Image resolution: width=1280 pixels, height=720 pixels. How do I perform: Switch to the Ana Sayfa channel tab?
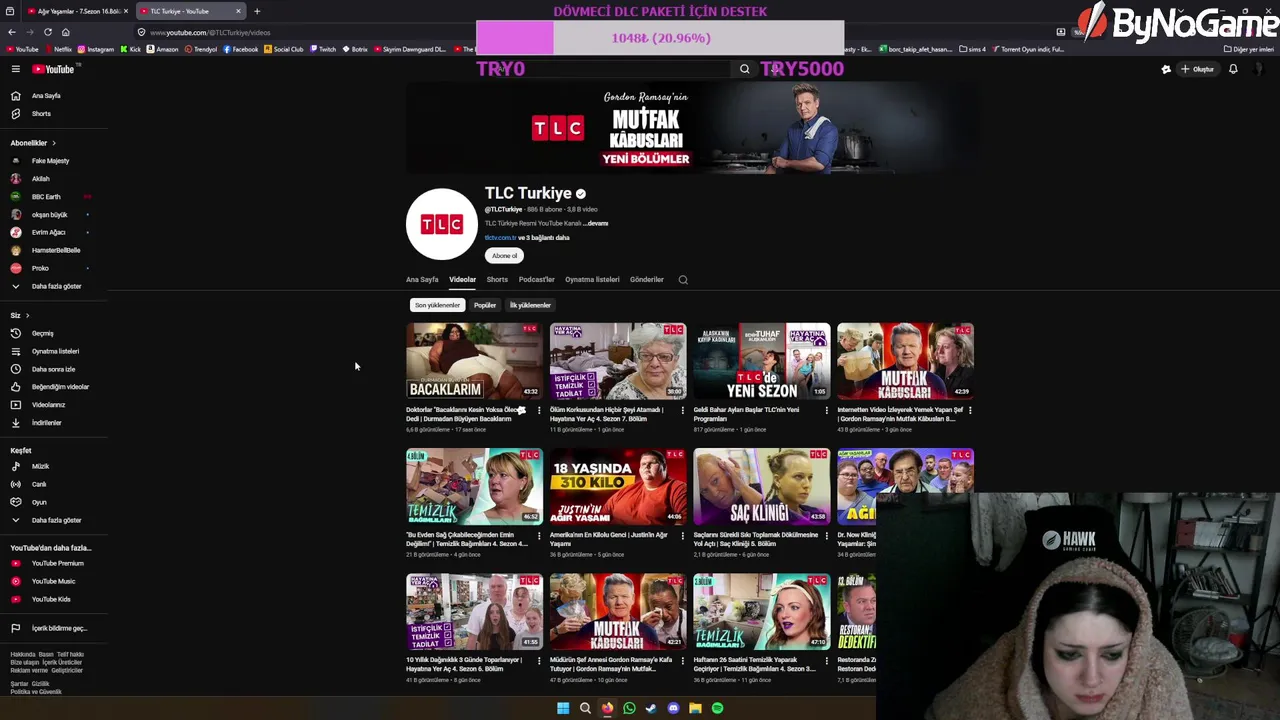point(422,280)
